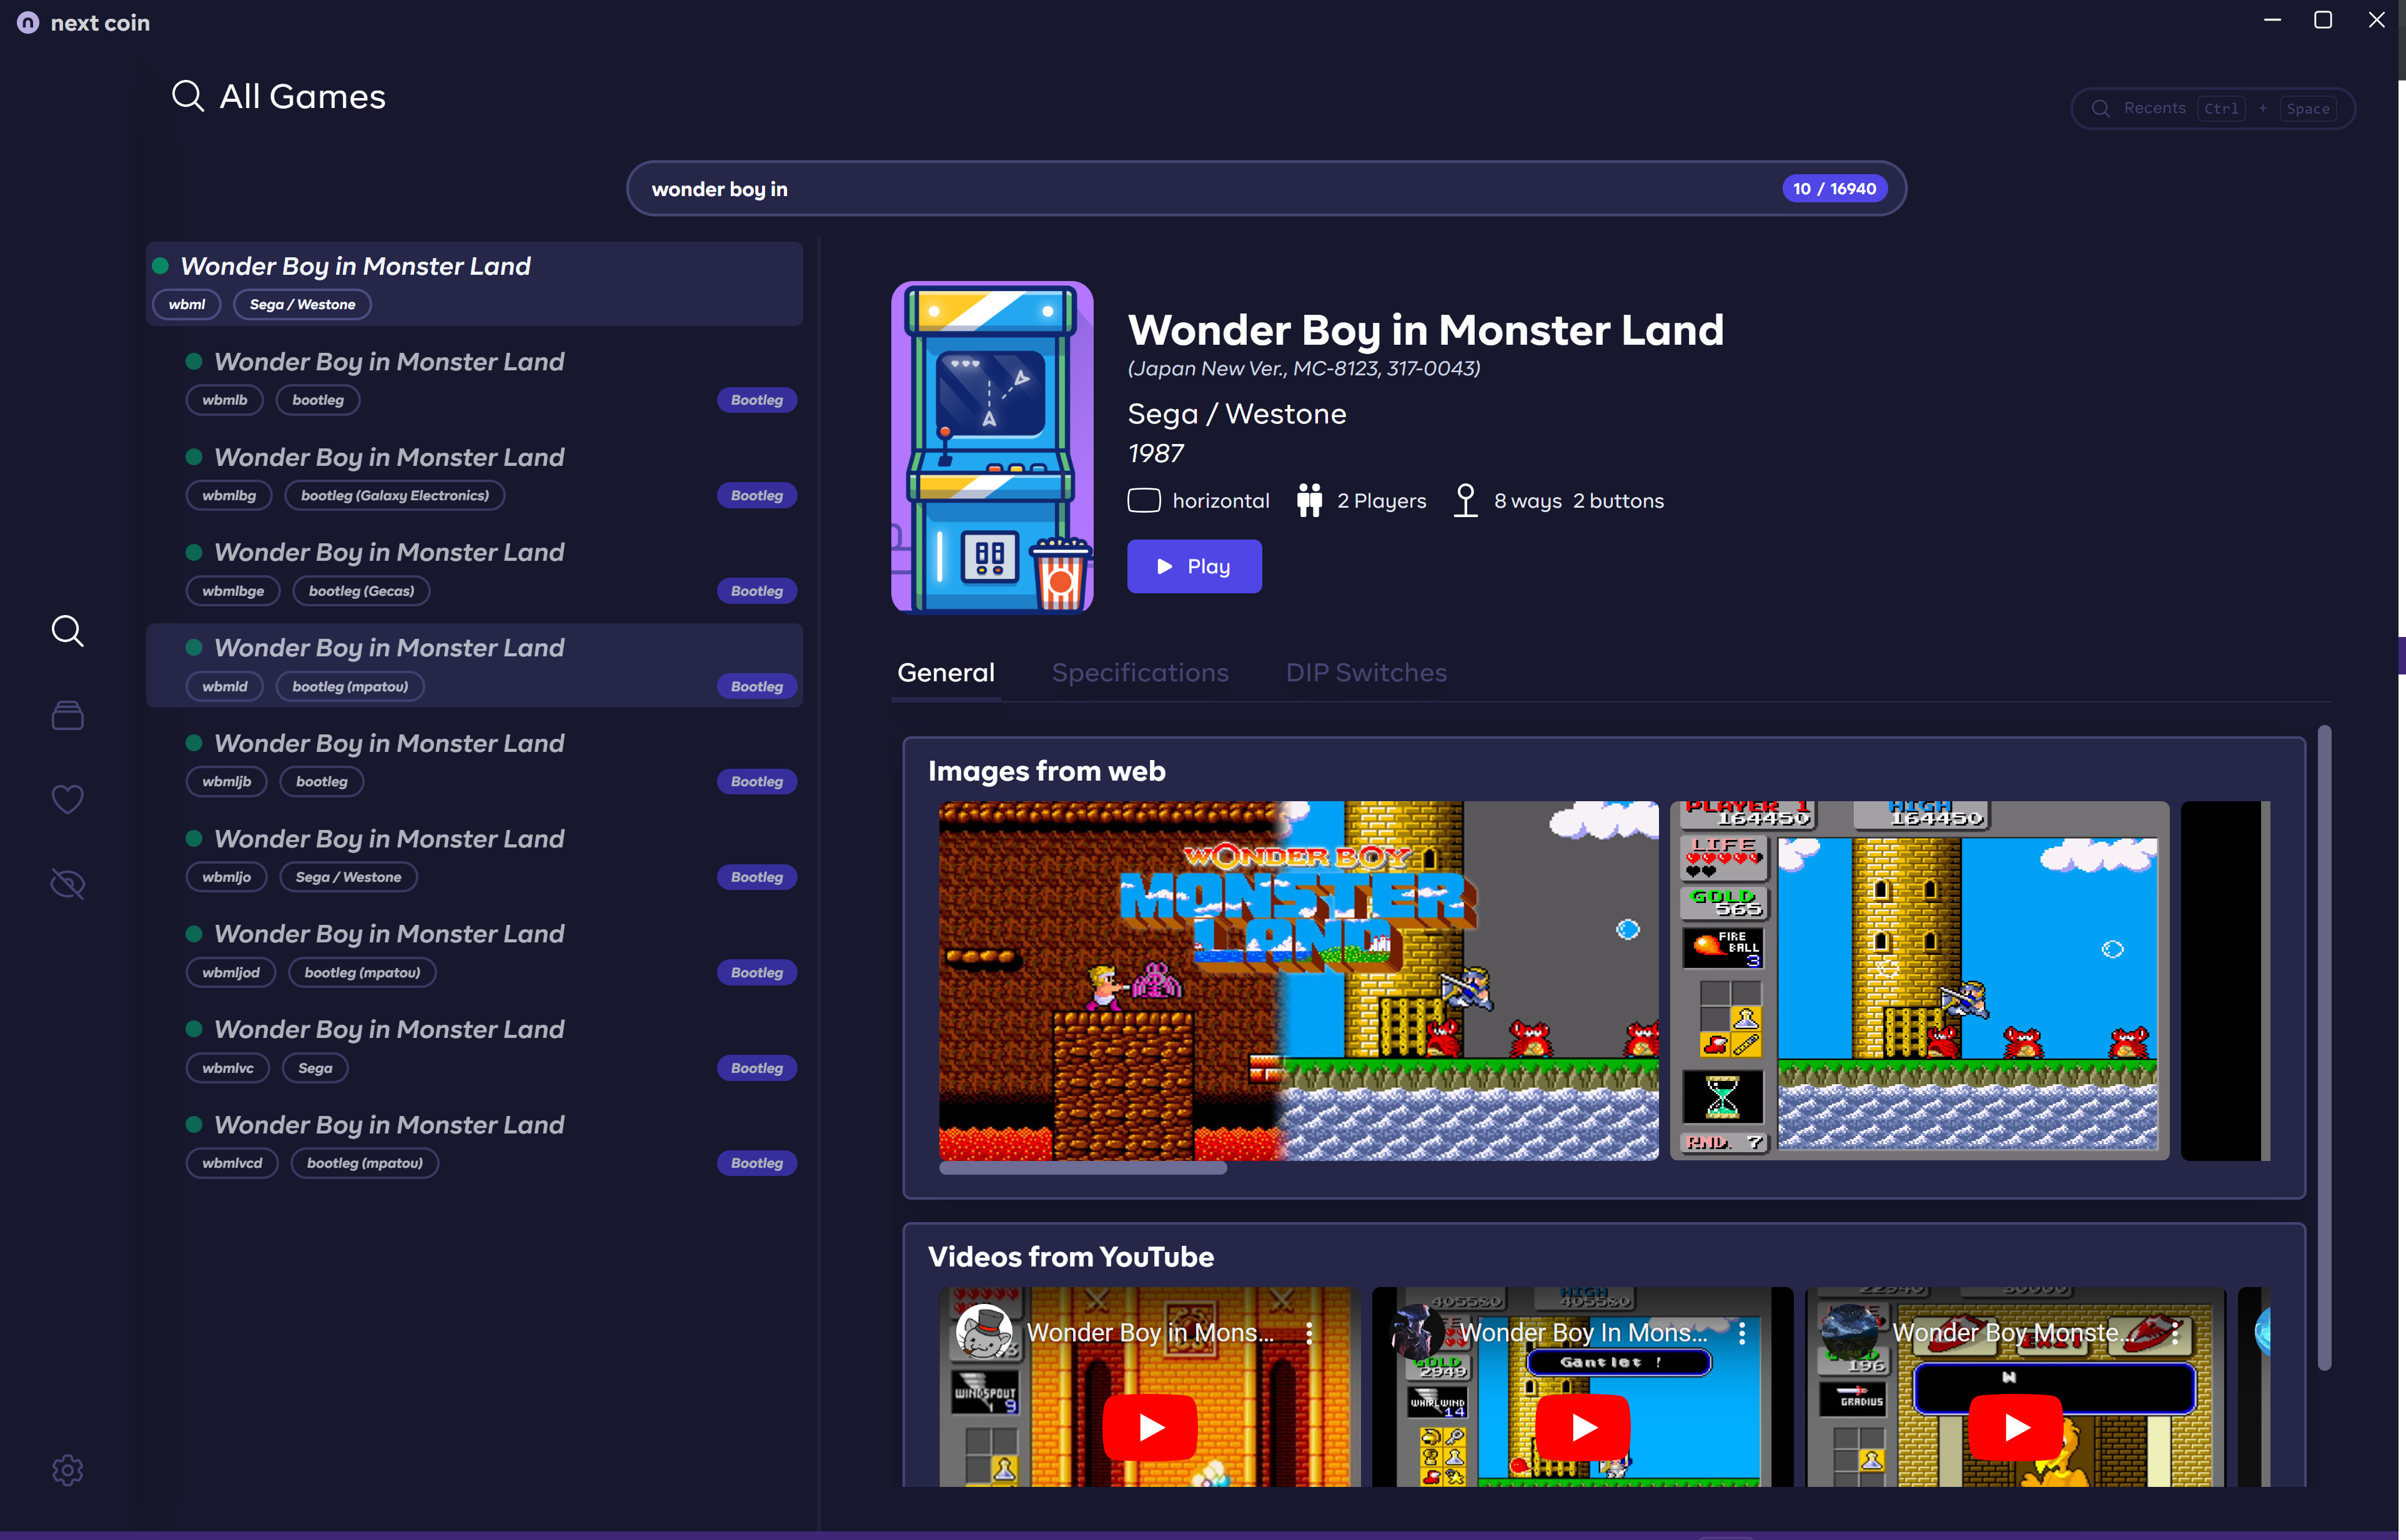The height and width of the screenshot is (1540, 2406).
Task: Play the first YouTube video thumbnail
Action: (x=1149, y=1426)
